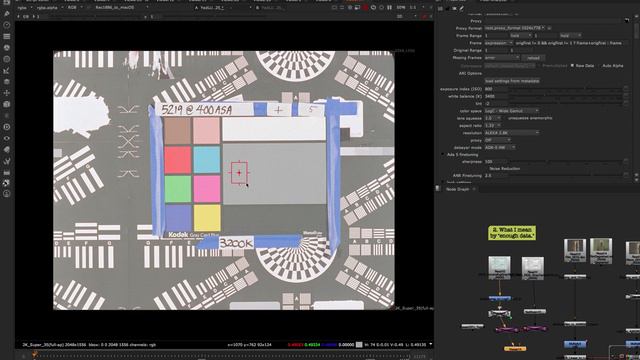
Task: Open the color space LogC Wide Gamut dropdown
Action: pos(511,111)
